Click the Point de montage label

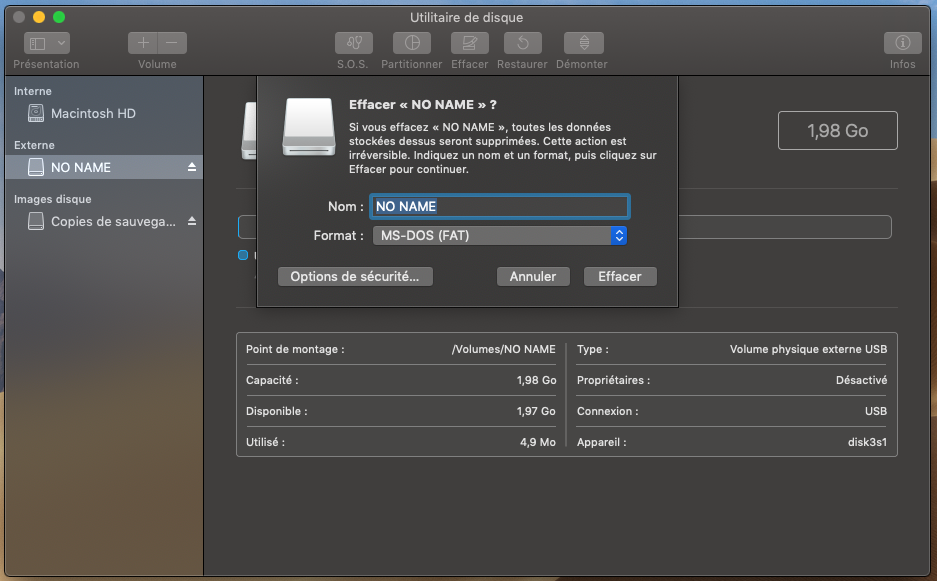(295, 349)
